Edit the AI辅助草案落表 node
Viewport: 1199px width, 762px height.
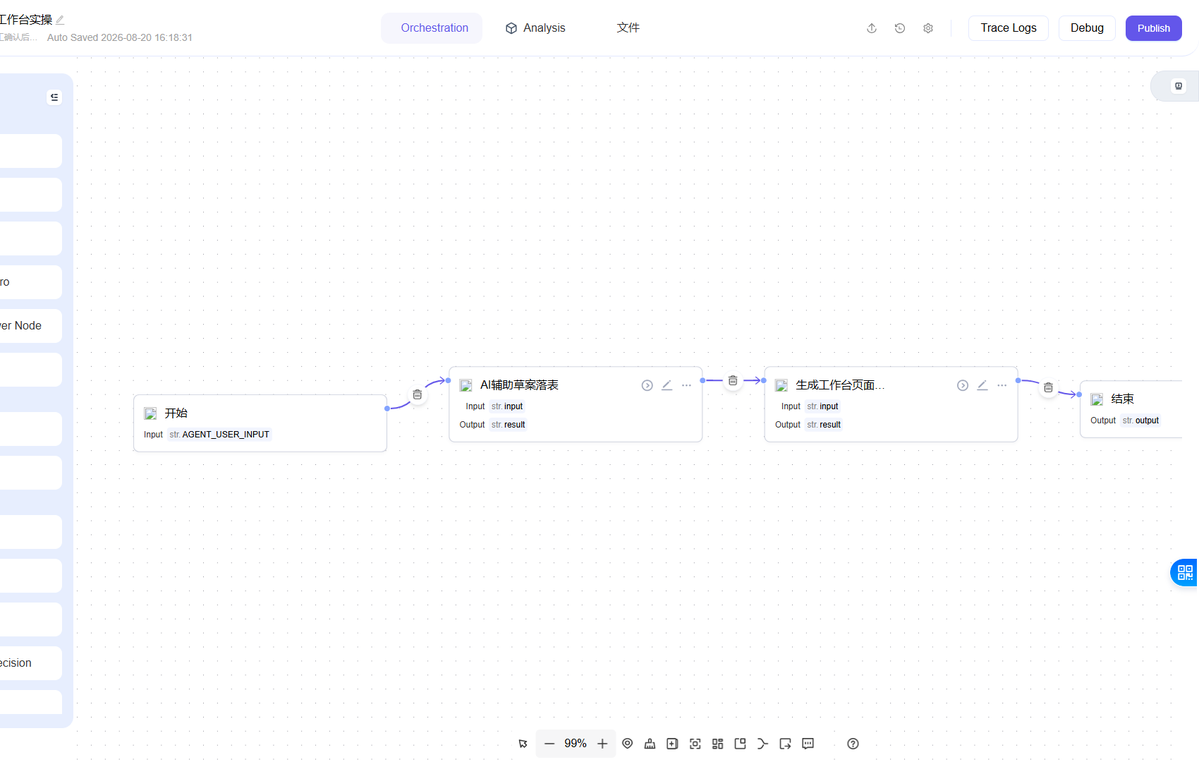[667, 385]
